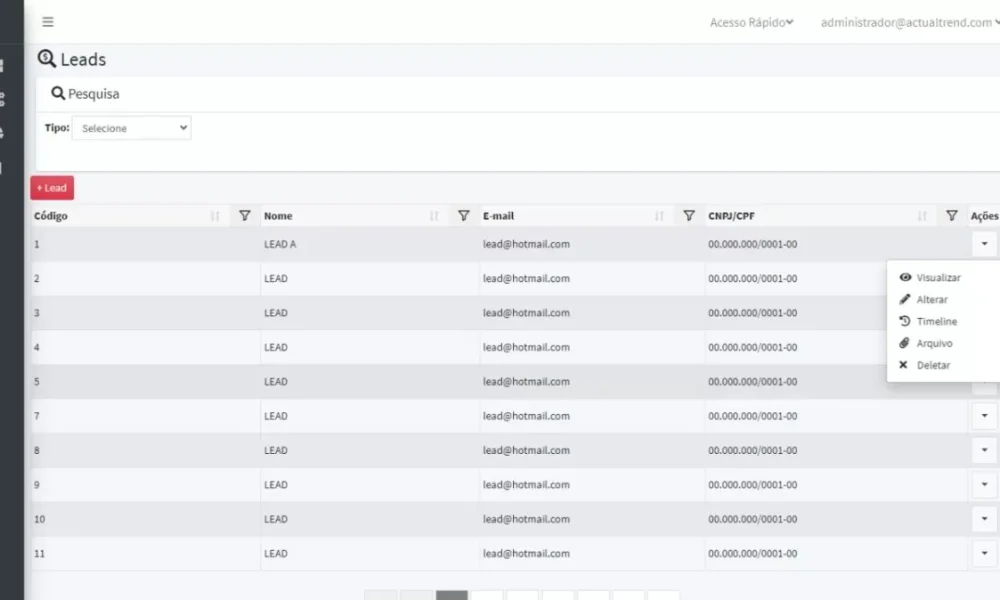Open the E-mail column filter icon

[689, 216]
